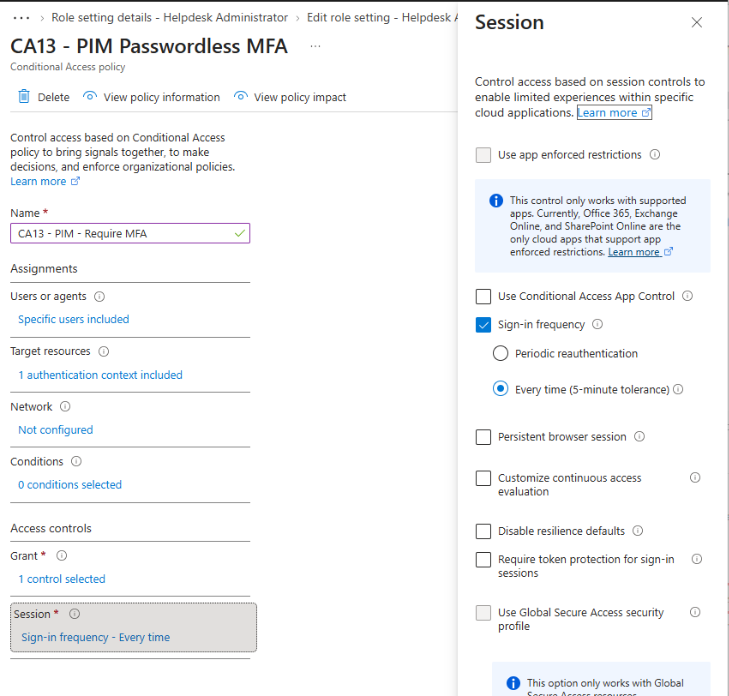Enable Use Conditional Access App Control checkbox
Image resolution: width=729 pixels, height=696 pixels.
[484, 296]
